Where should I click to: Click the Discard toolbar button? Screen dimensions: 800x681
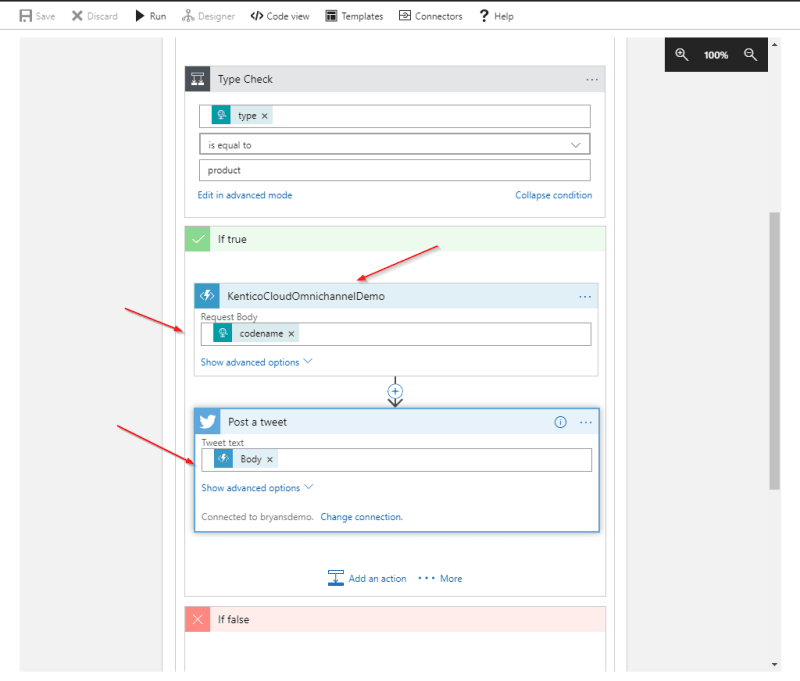[x=94, y=16]
